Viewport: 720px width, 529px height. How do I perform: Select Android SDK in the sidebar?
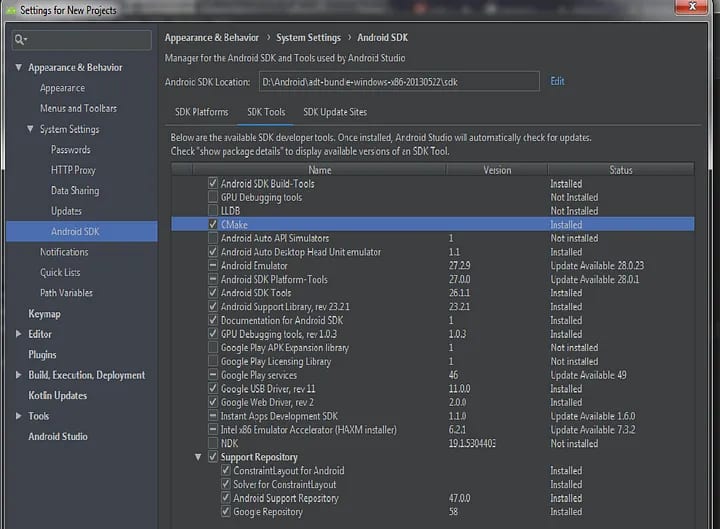[x=82, y=231]
